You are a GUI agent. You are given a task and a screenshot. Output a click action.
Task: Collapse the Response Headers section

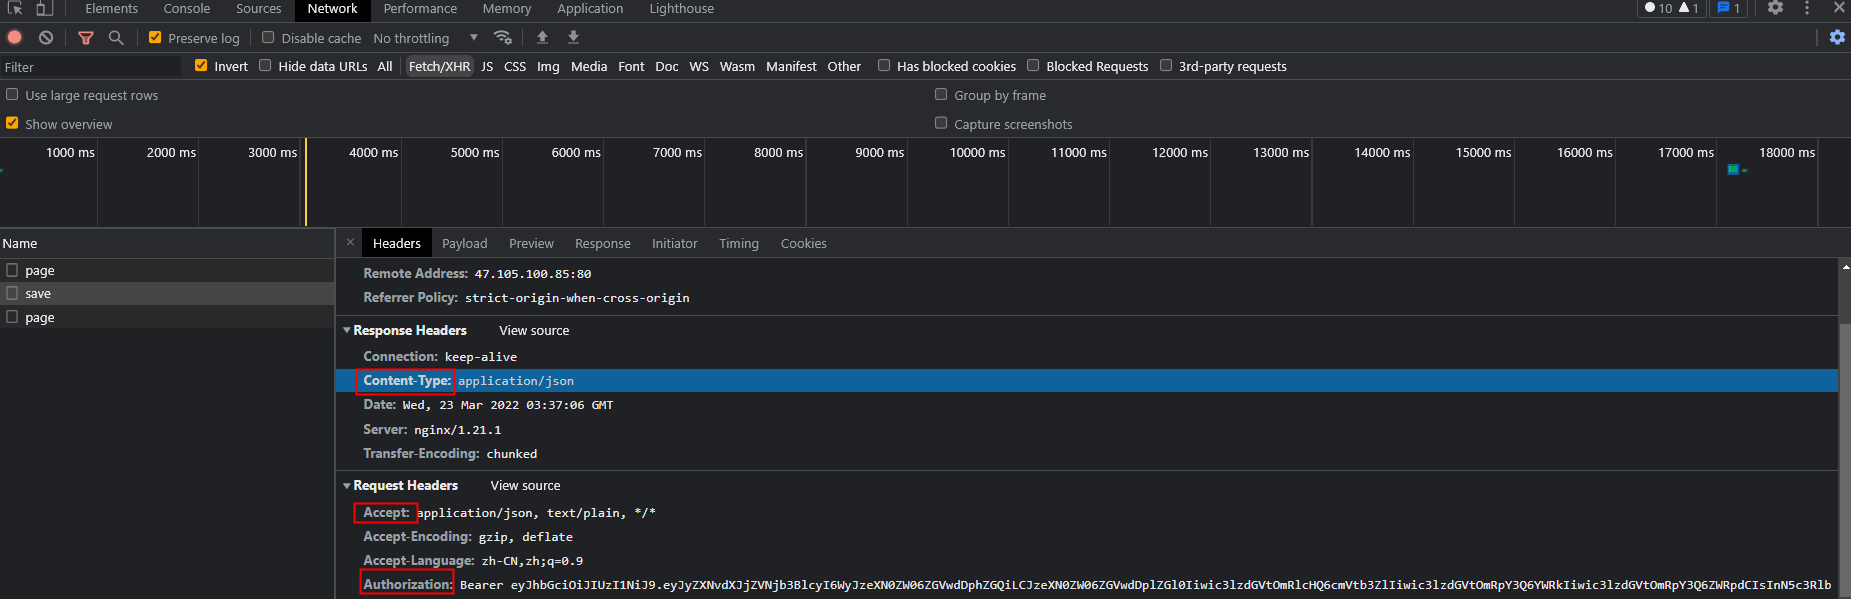coord(347,330)
